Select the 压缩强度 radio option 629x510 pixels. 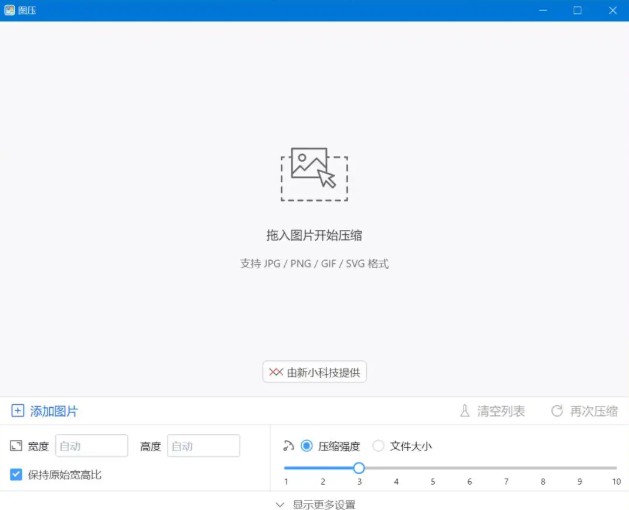(306, 446)
